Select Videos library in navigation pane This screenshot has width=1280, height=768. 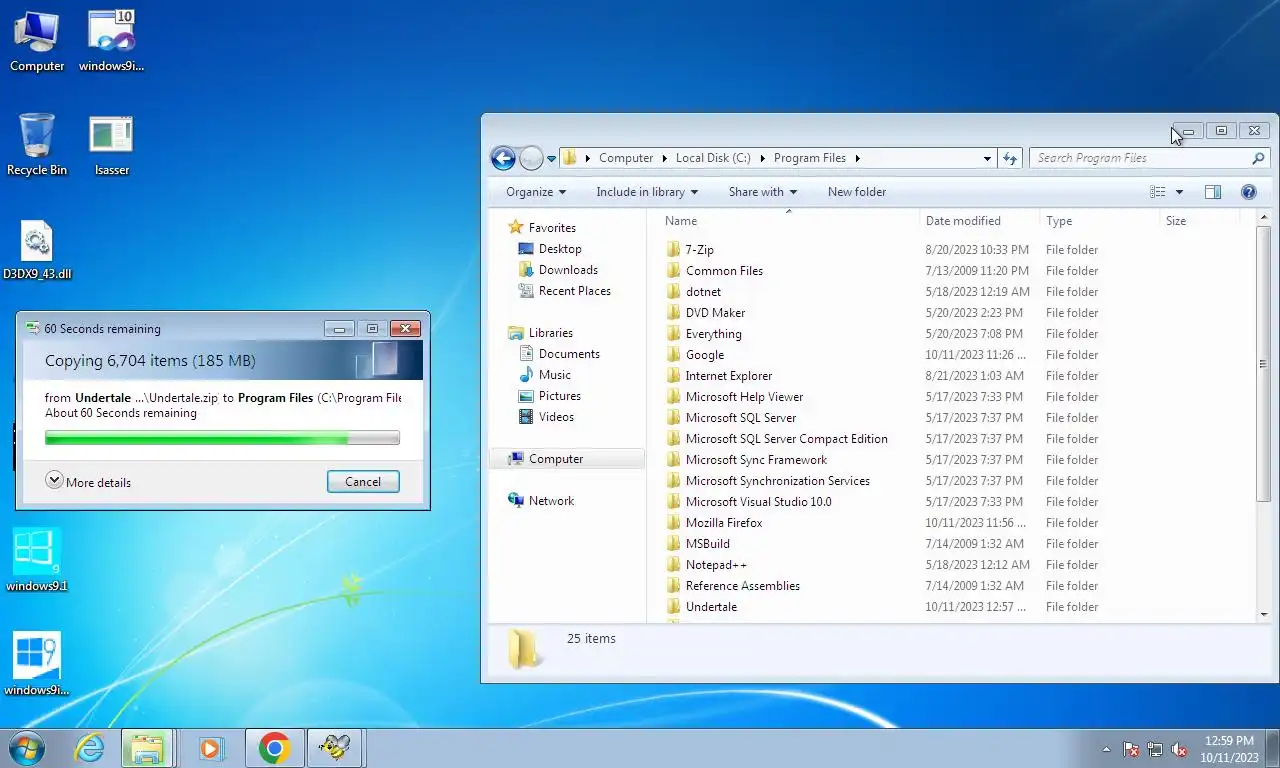click(x=556, y=416)
